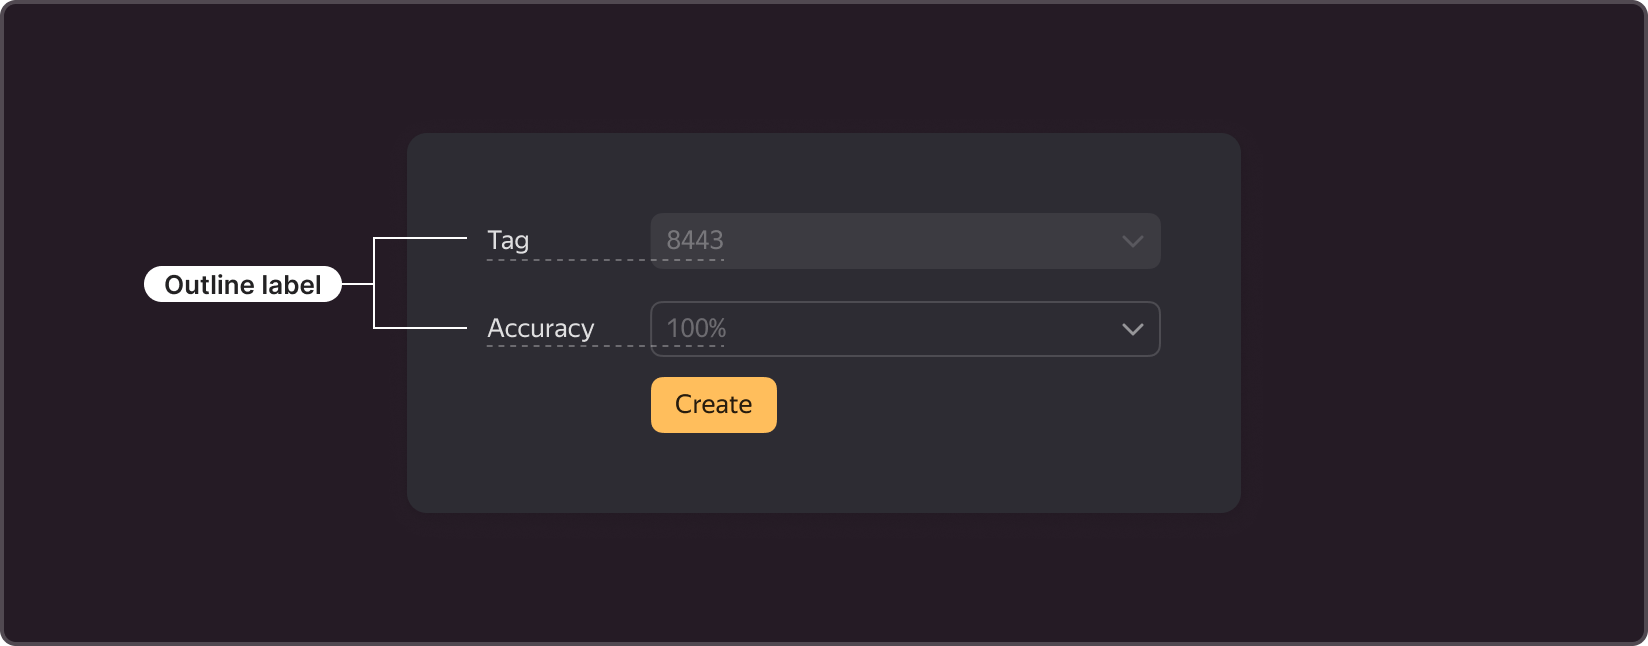Click the Tag field label
The height and width of the screenshot is (646, 1648).
point(508,240)
